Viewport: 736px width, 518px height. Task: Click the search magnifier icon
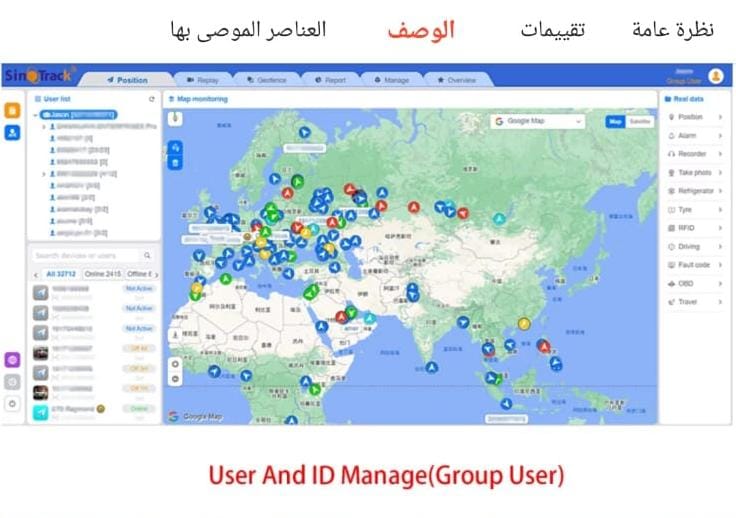click(x=147, y=255)
